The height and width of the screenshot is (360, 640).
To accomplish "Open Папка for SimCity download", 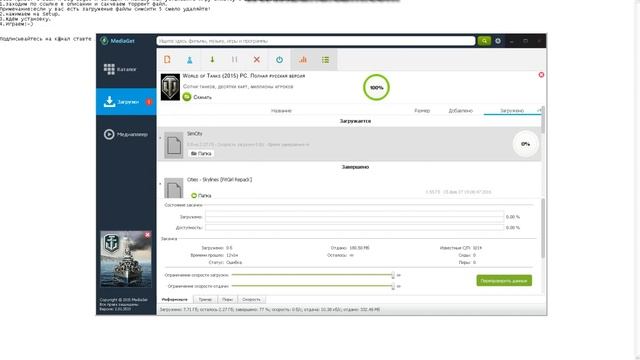I will [x=201, y=153].
